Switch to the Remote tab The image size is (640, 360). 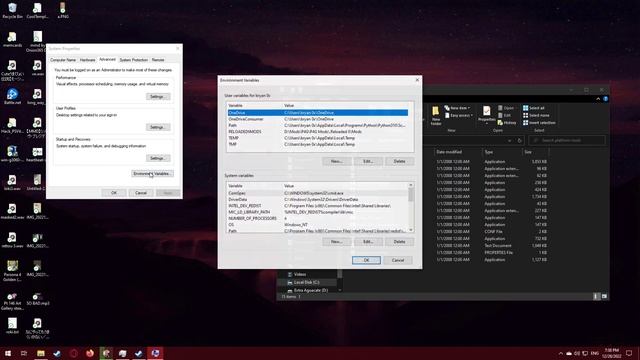click(158, 60)
